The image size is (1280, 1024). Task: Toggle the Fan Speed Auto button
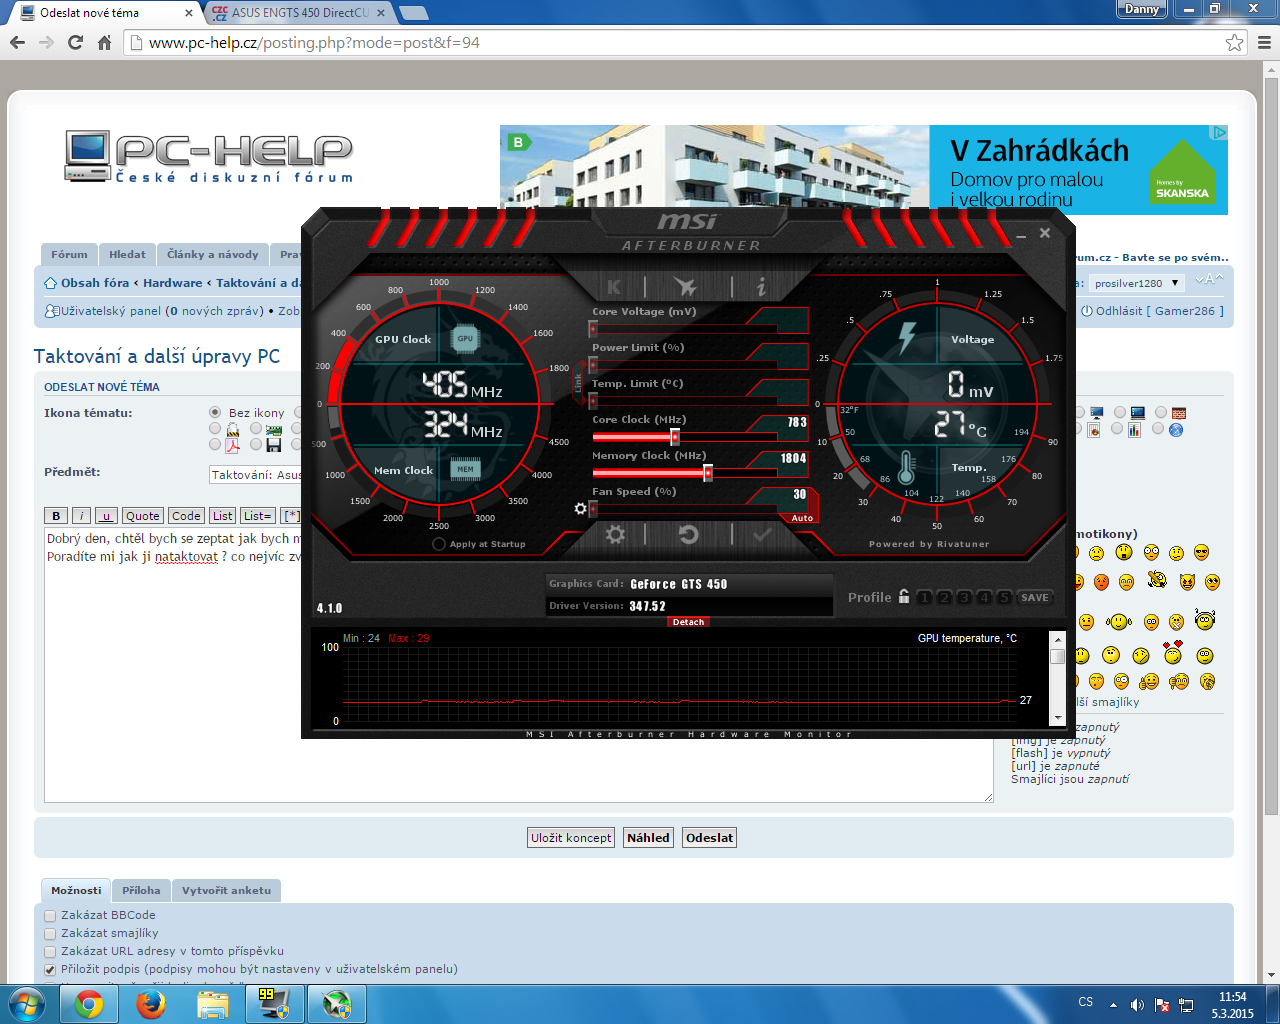802,518
